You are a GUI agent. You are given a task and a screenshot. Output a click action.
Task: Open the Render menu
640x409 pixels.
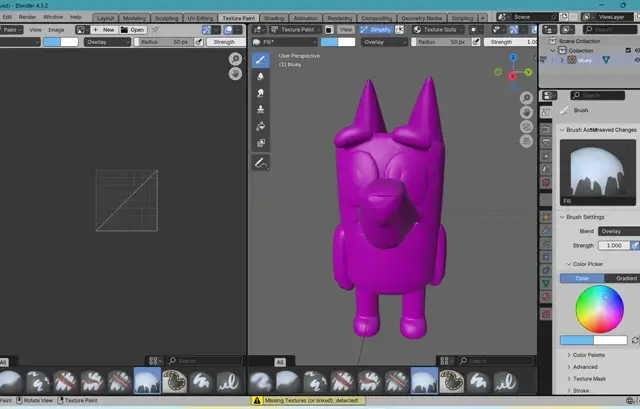pos(27,17)
